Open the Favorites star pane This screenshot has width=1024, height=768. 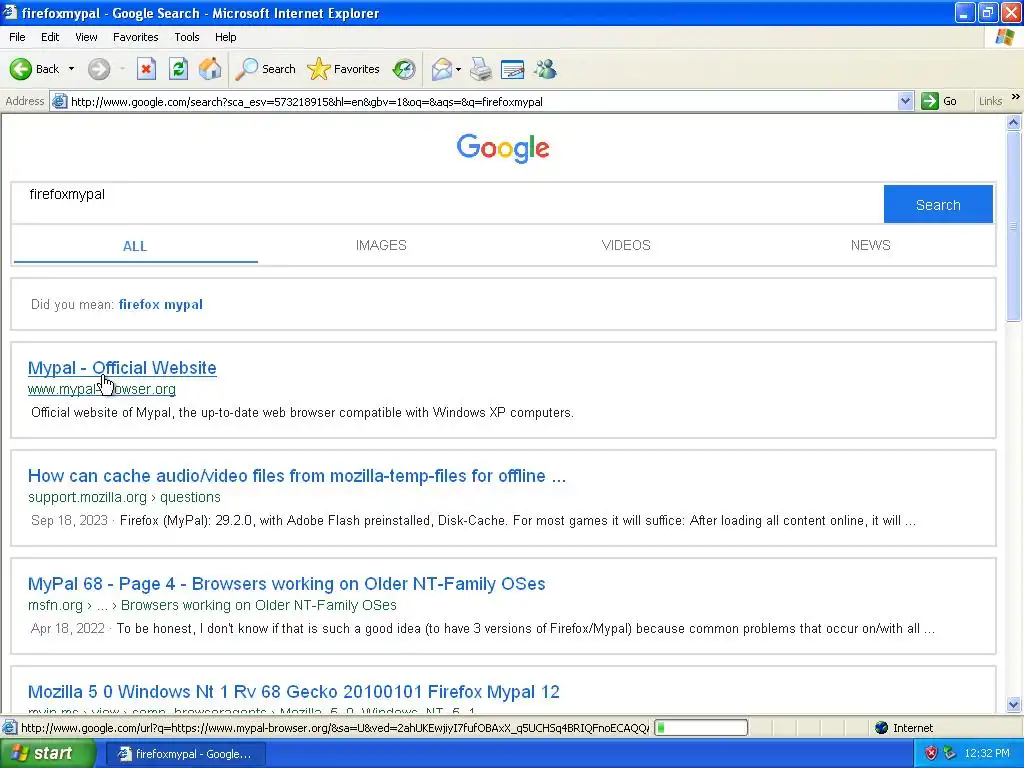tap(343, 69)
